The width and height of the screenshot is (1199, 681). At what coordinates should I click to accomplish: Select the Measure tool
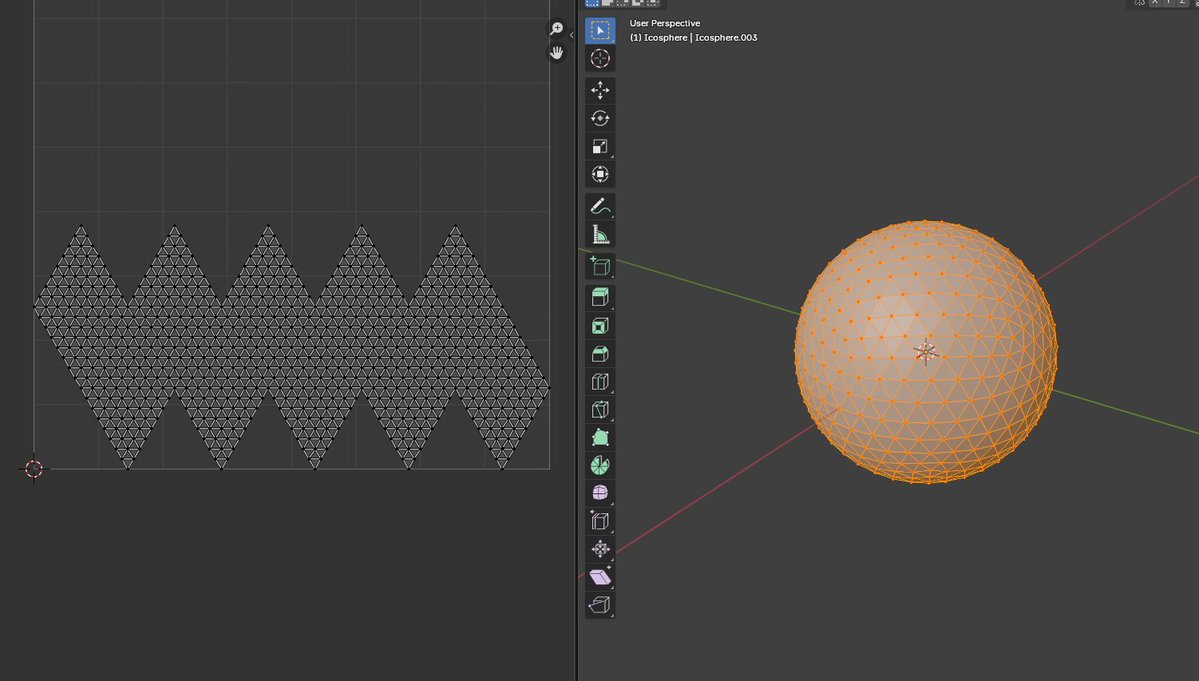[x=600, y=235]
